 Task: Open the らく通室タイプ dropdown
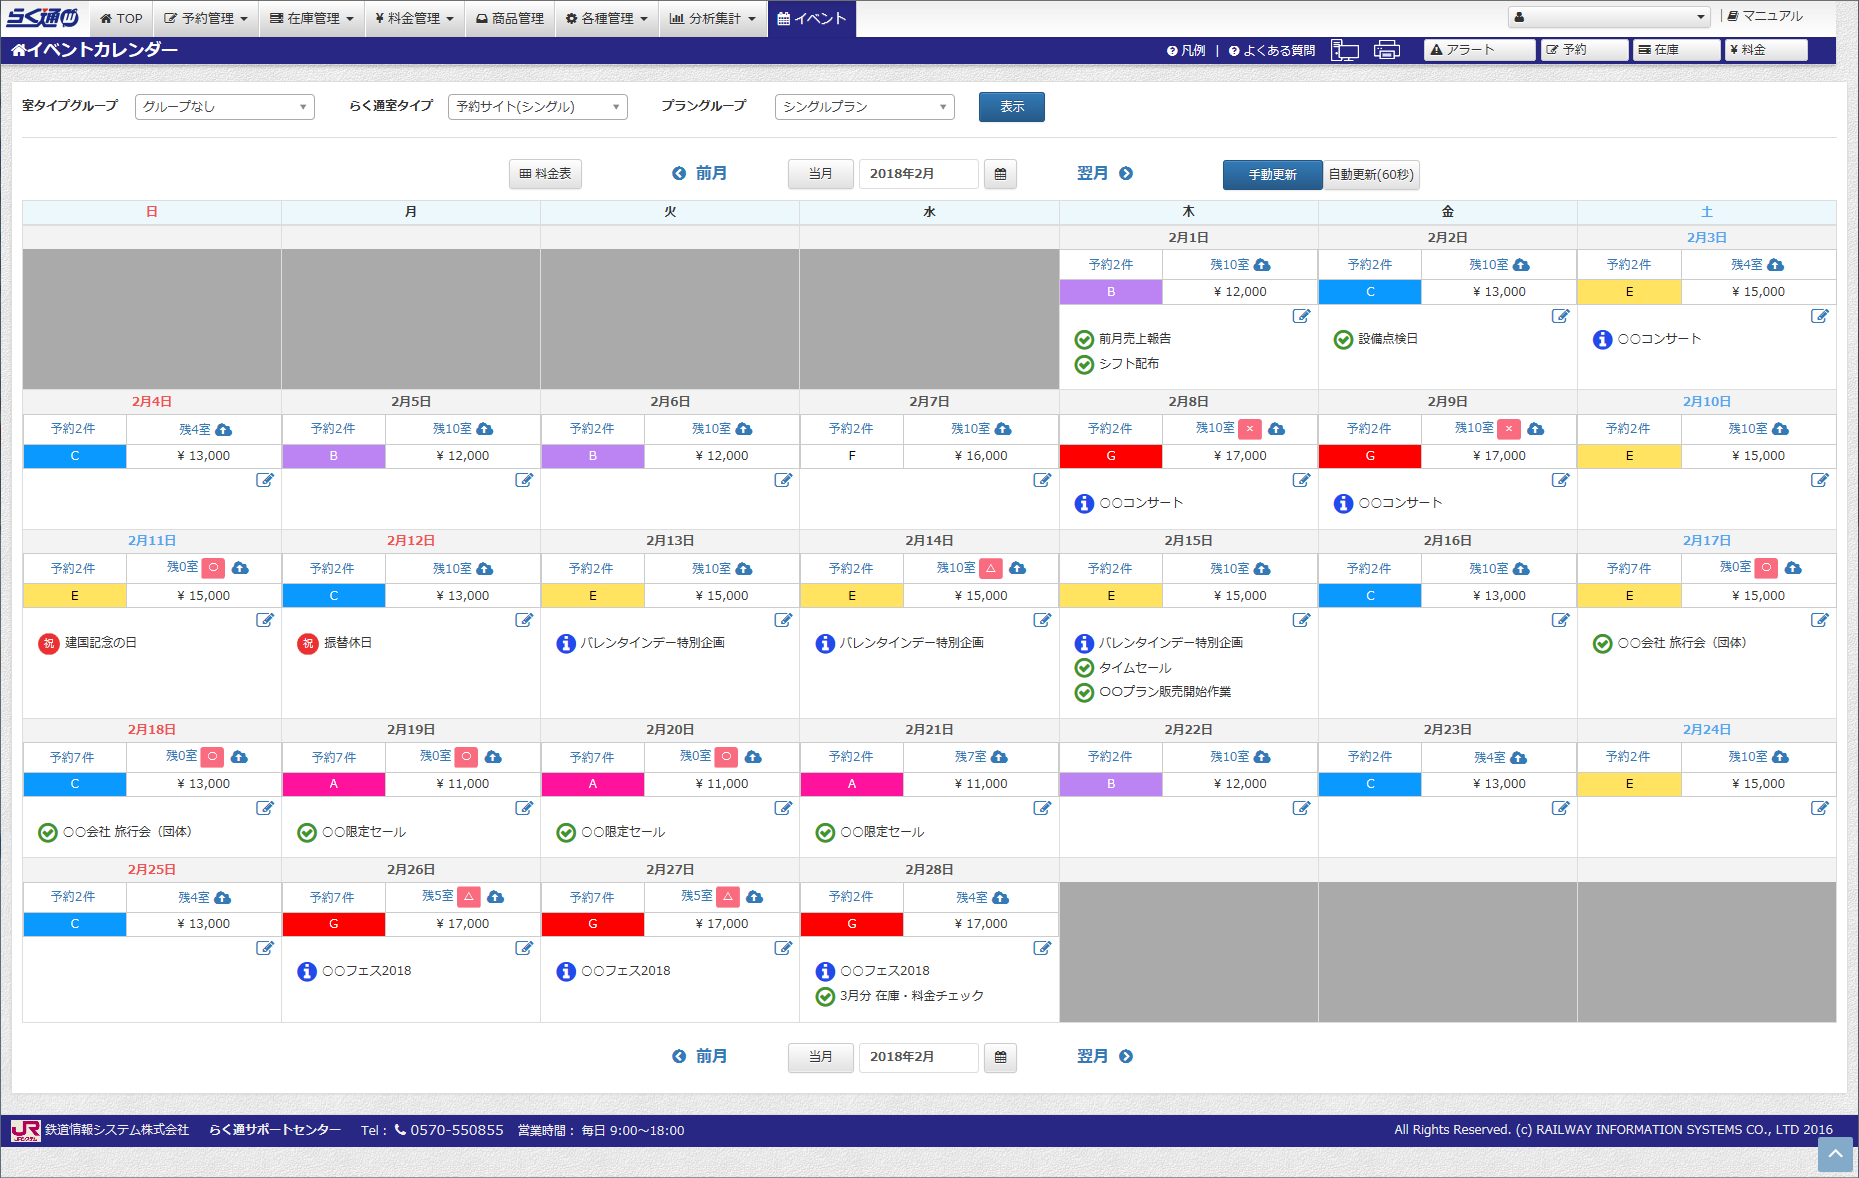tap(538, 107)
